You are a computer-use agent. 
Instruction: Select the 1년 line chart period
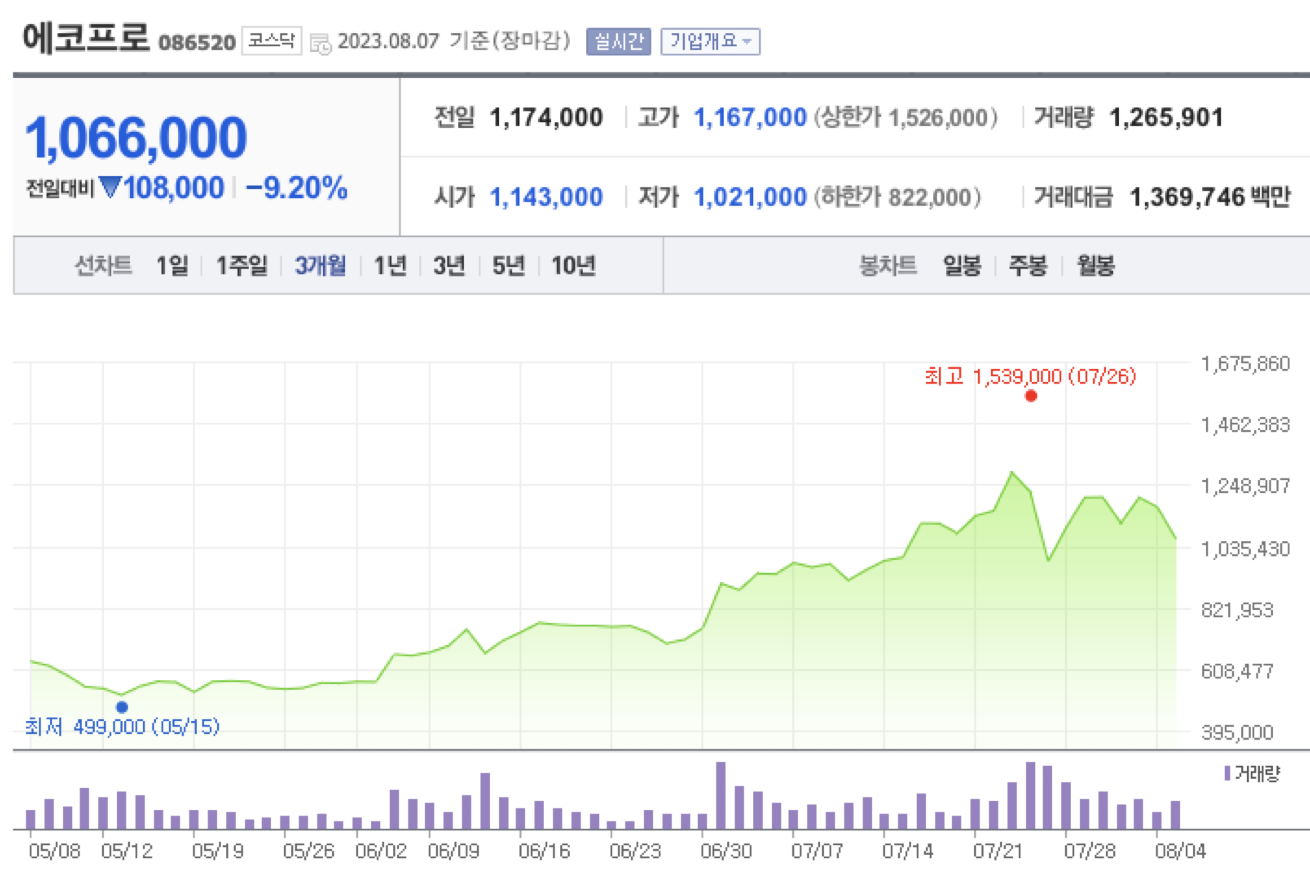[390, 266]
